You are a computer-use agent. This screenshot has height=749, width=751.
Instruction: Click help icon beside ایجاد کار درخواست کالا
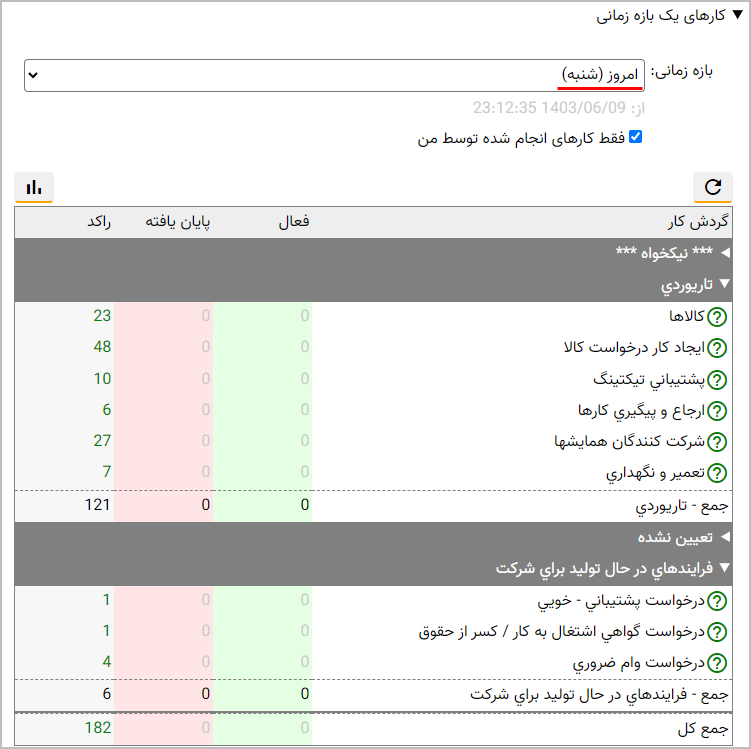pos(717,348)
